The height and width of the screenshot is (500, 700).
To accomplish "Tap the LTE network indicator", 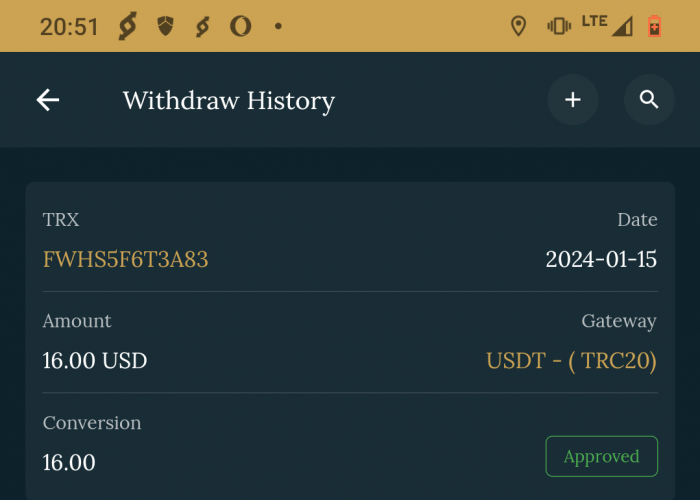I will [593, 21].
